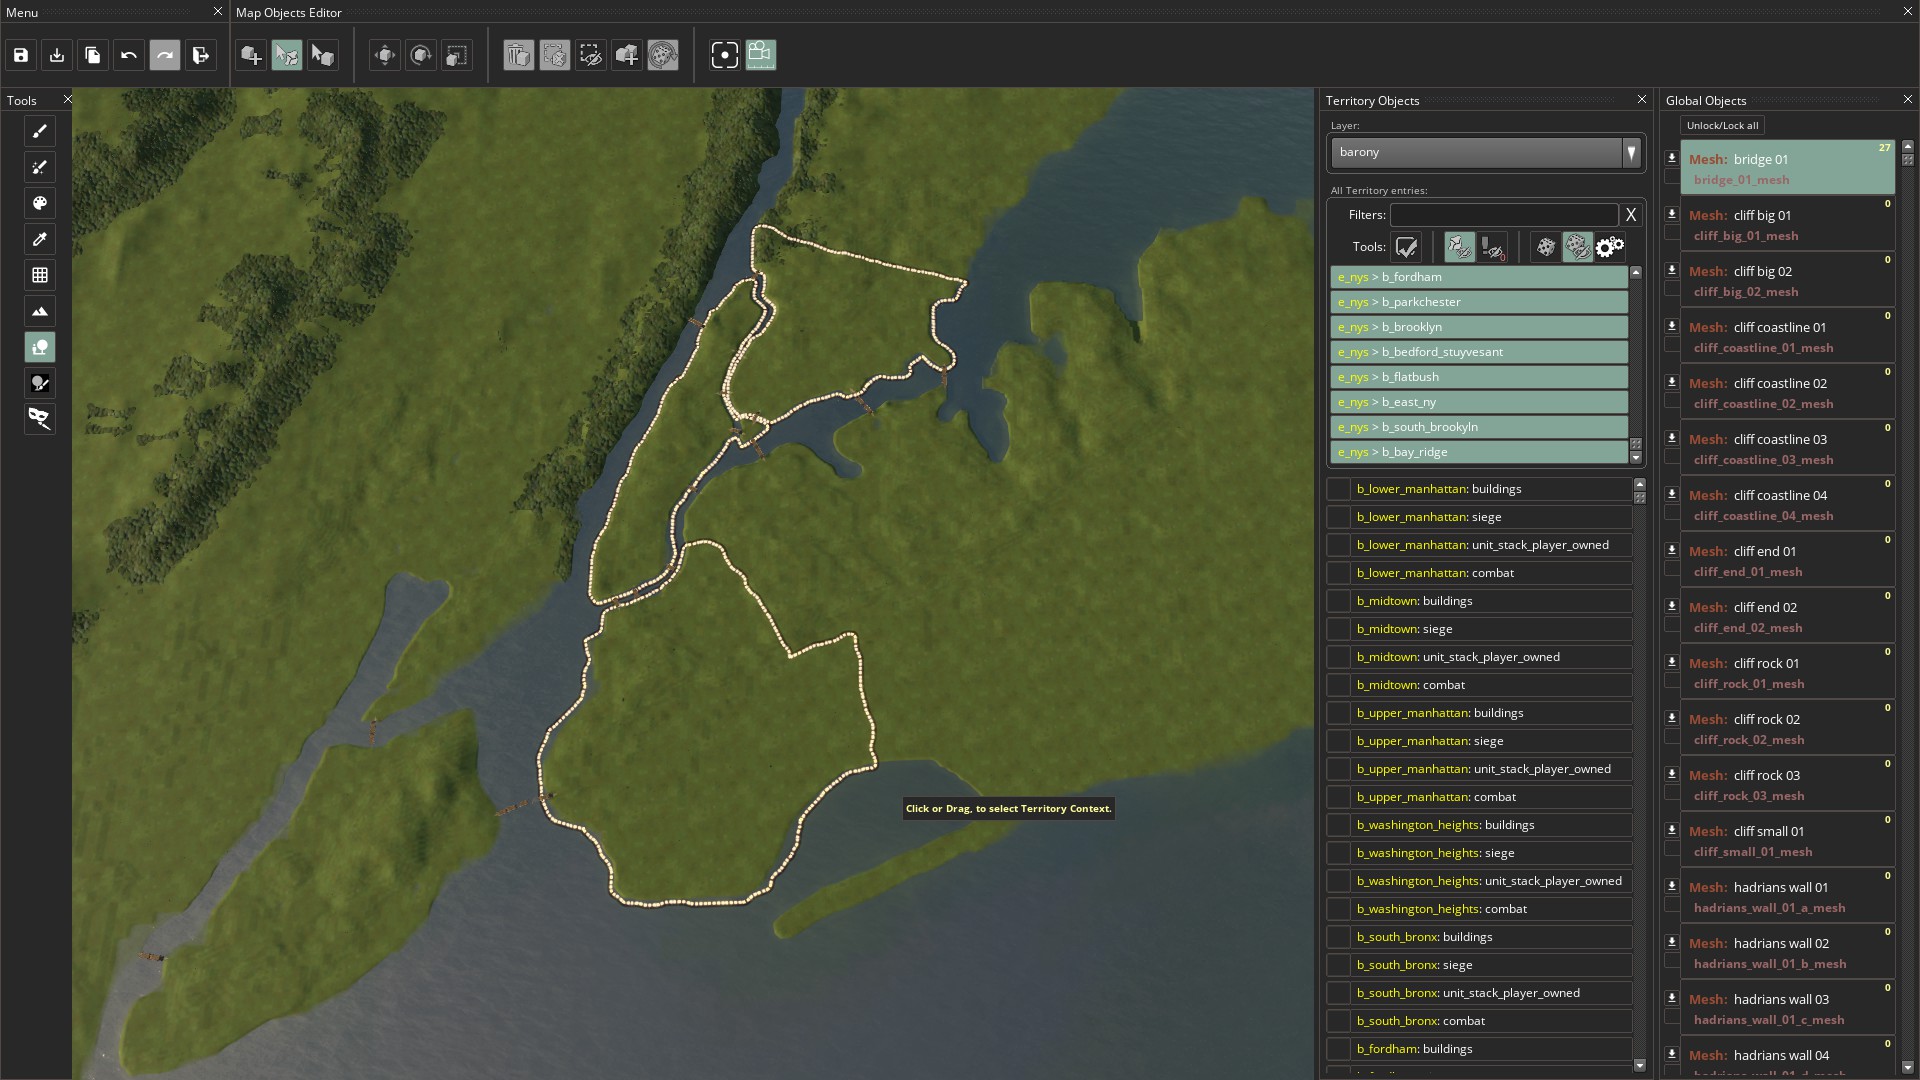Select the Eyedropper tool
1920x1080 pixels.
coord(40,239)
